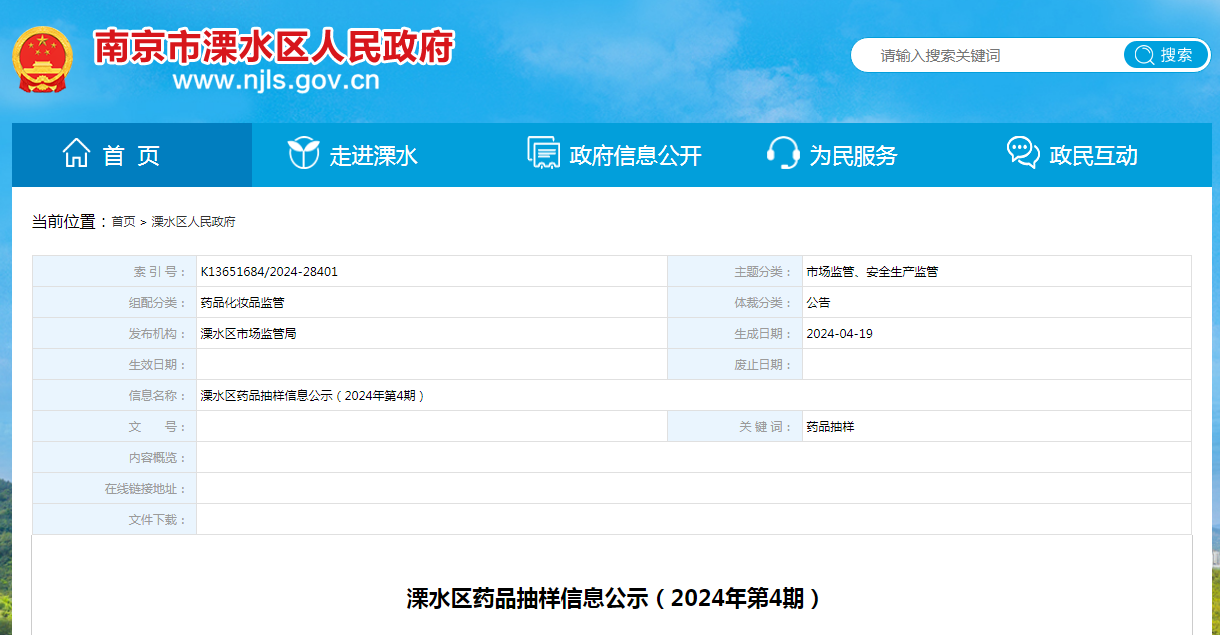
Task: Click 溧水区市场监管局 publisher value
Action: click(248, 334)
